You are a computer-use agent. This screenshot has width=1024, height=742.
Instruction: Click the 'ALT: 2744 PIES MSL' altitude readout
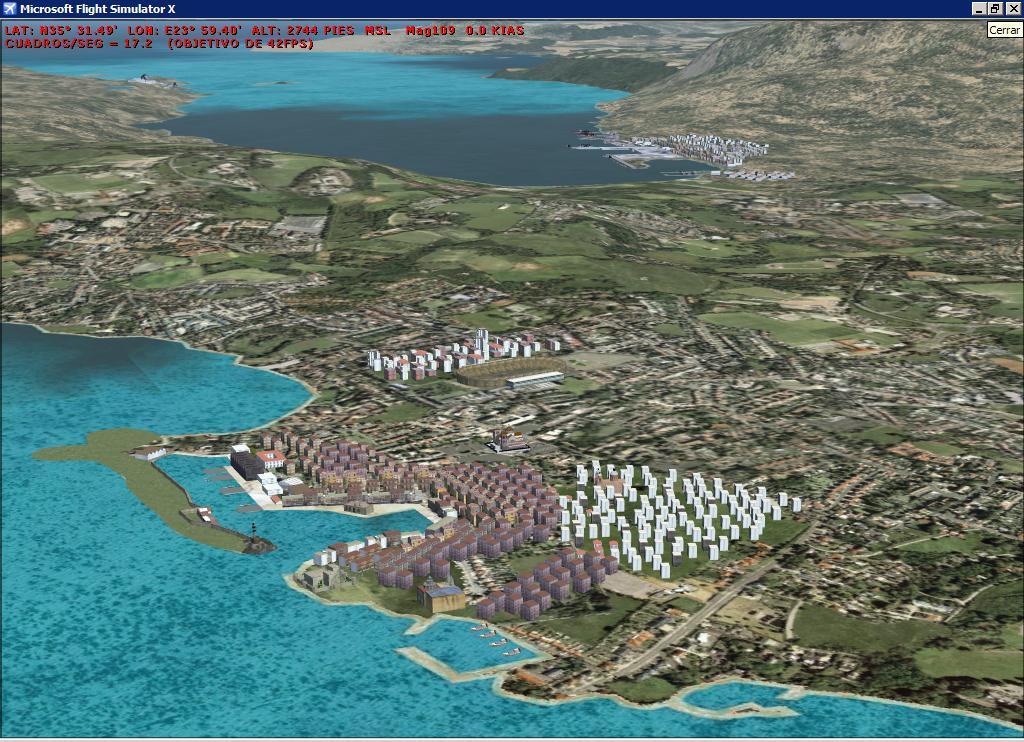click(x=321, y=31)
